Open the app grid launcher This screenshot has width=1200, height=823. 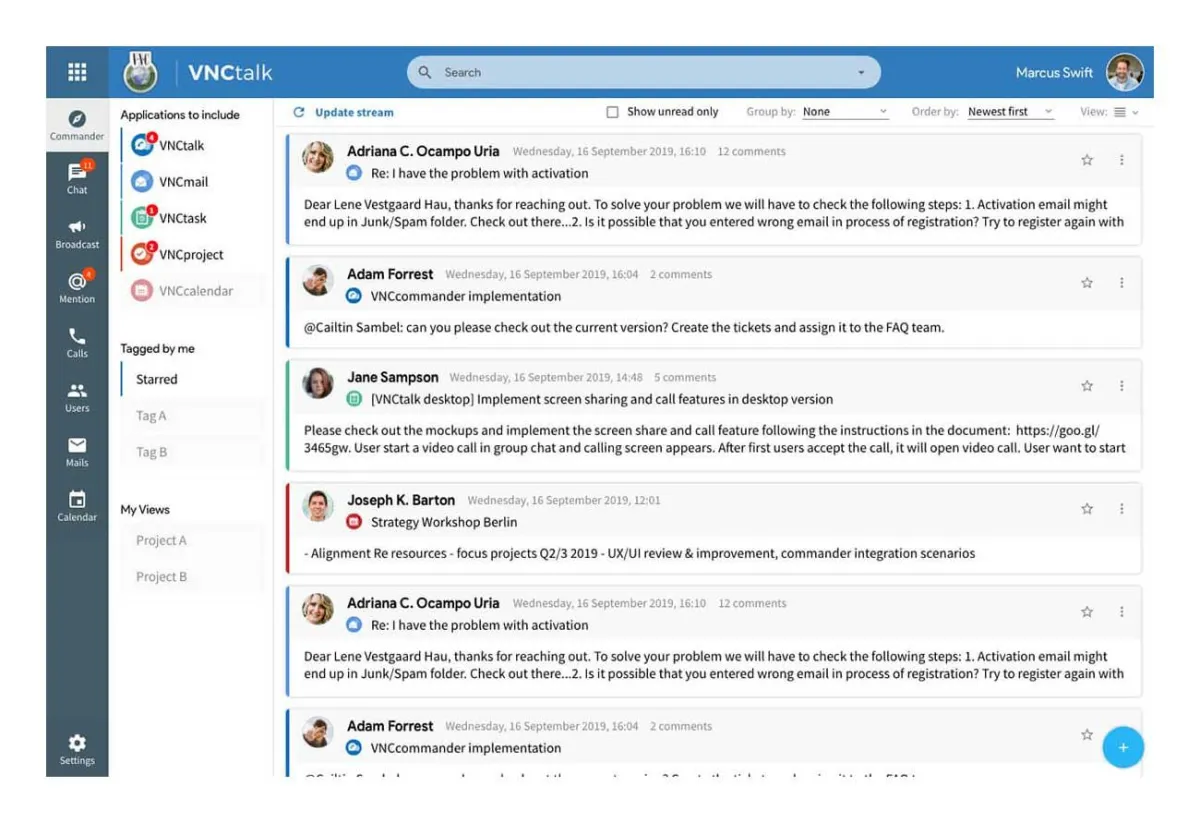point(76,71)
